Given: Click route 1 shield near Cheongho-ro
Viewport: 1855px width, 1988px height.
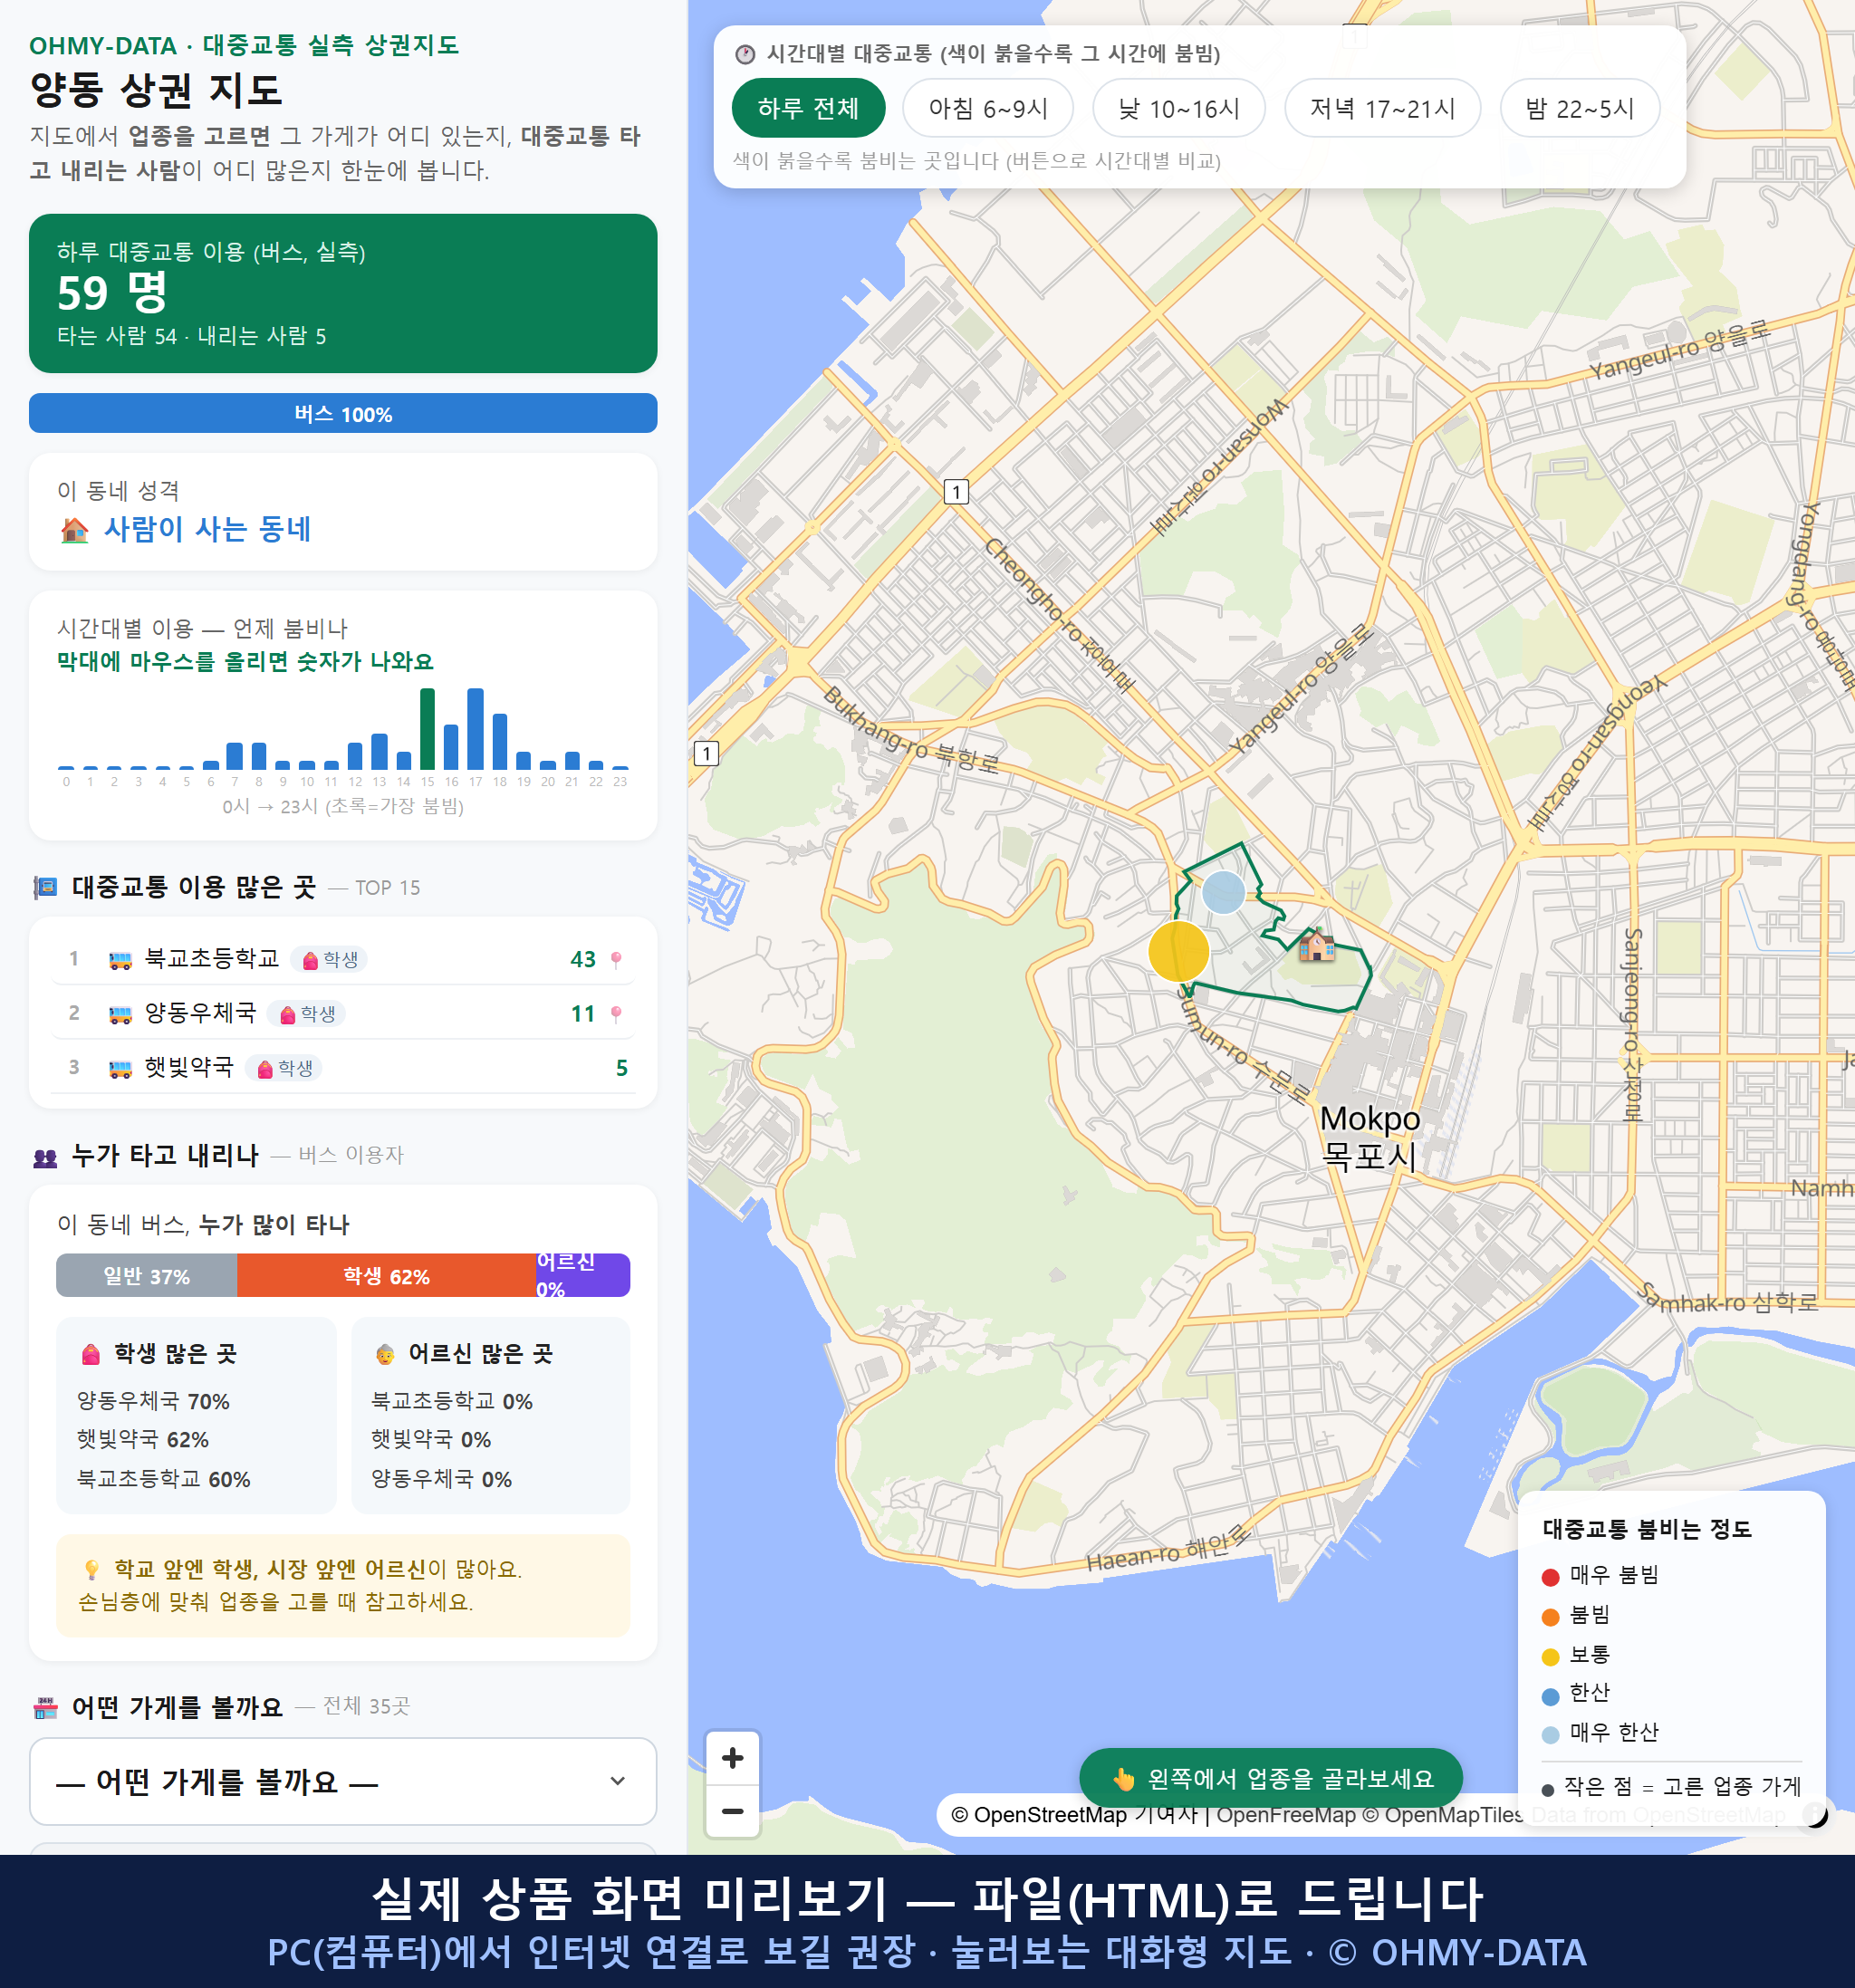Looking at the screenshot, I should (956, 492).
